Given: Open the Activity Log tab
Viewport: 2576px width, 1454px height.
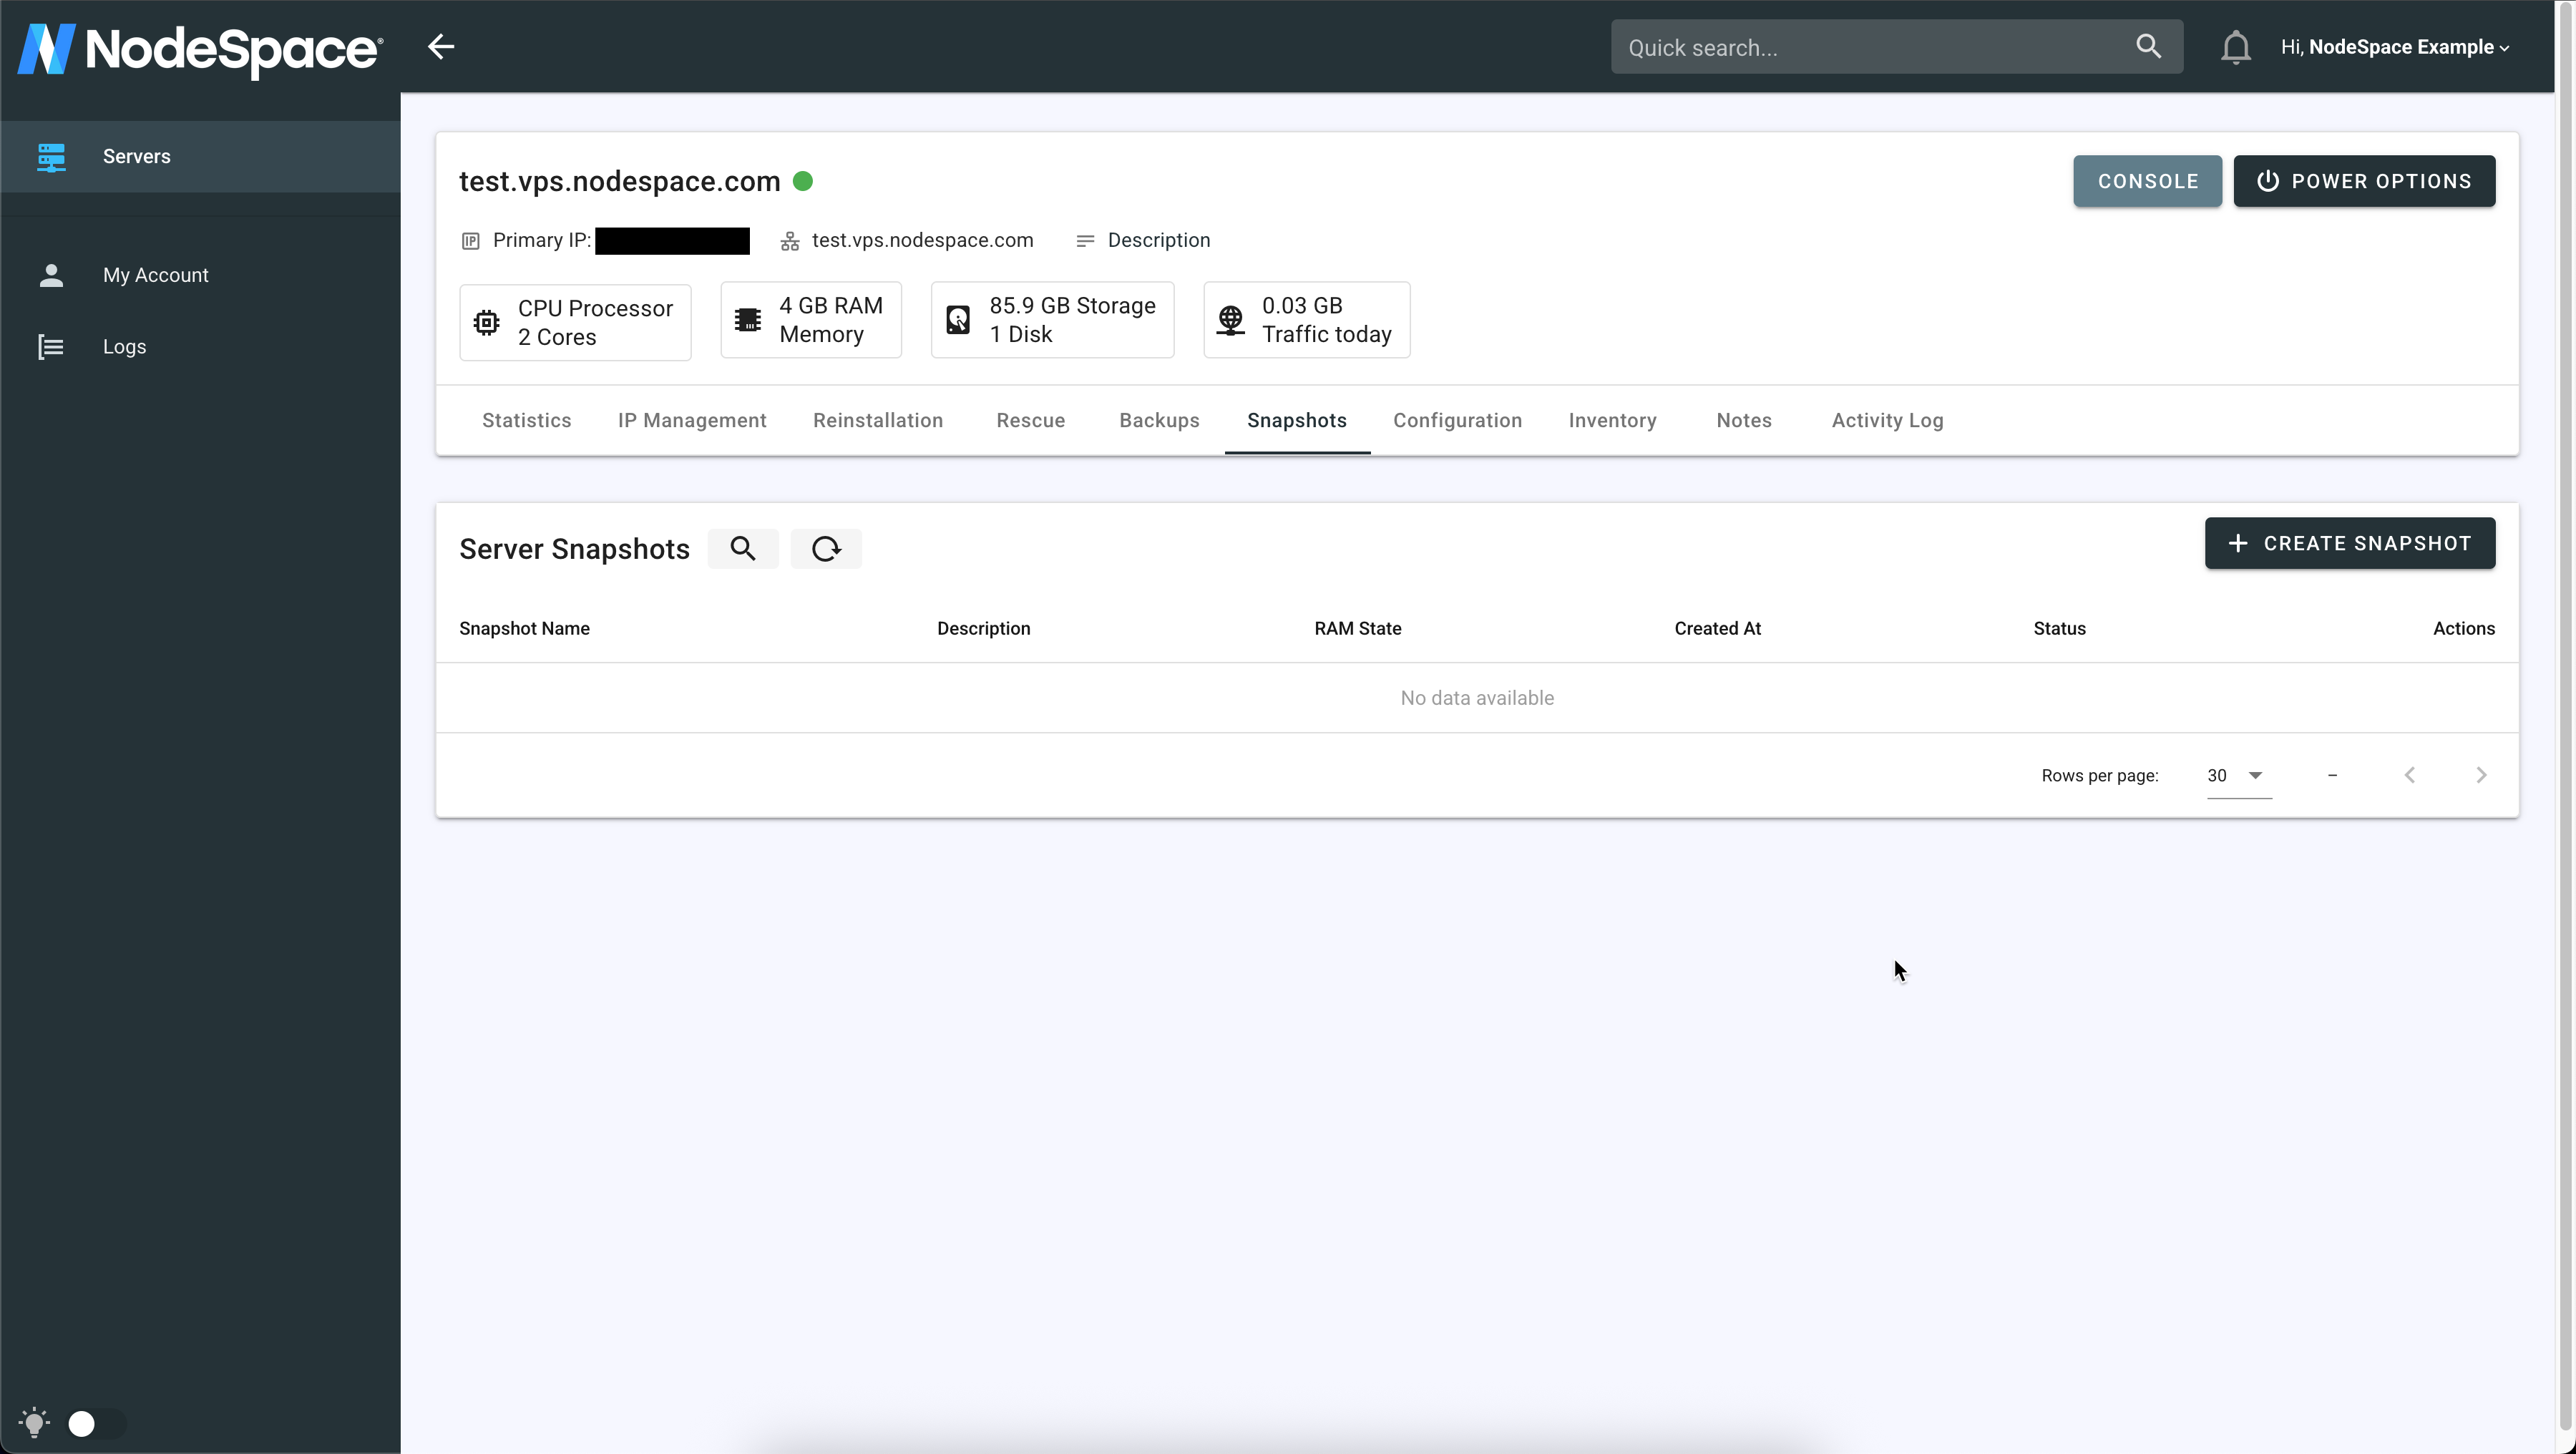Looking at the screenshot, I should pyautogui.click(x=1887, y=421).
